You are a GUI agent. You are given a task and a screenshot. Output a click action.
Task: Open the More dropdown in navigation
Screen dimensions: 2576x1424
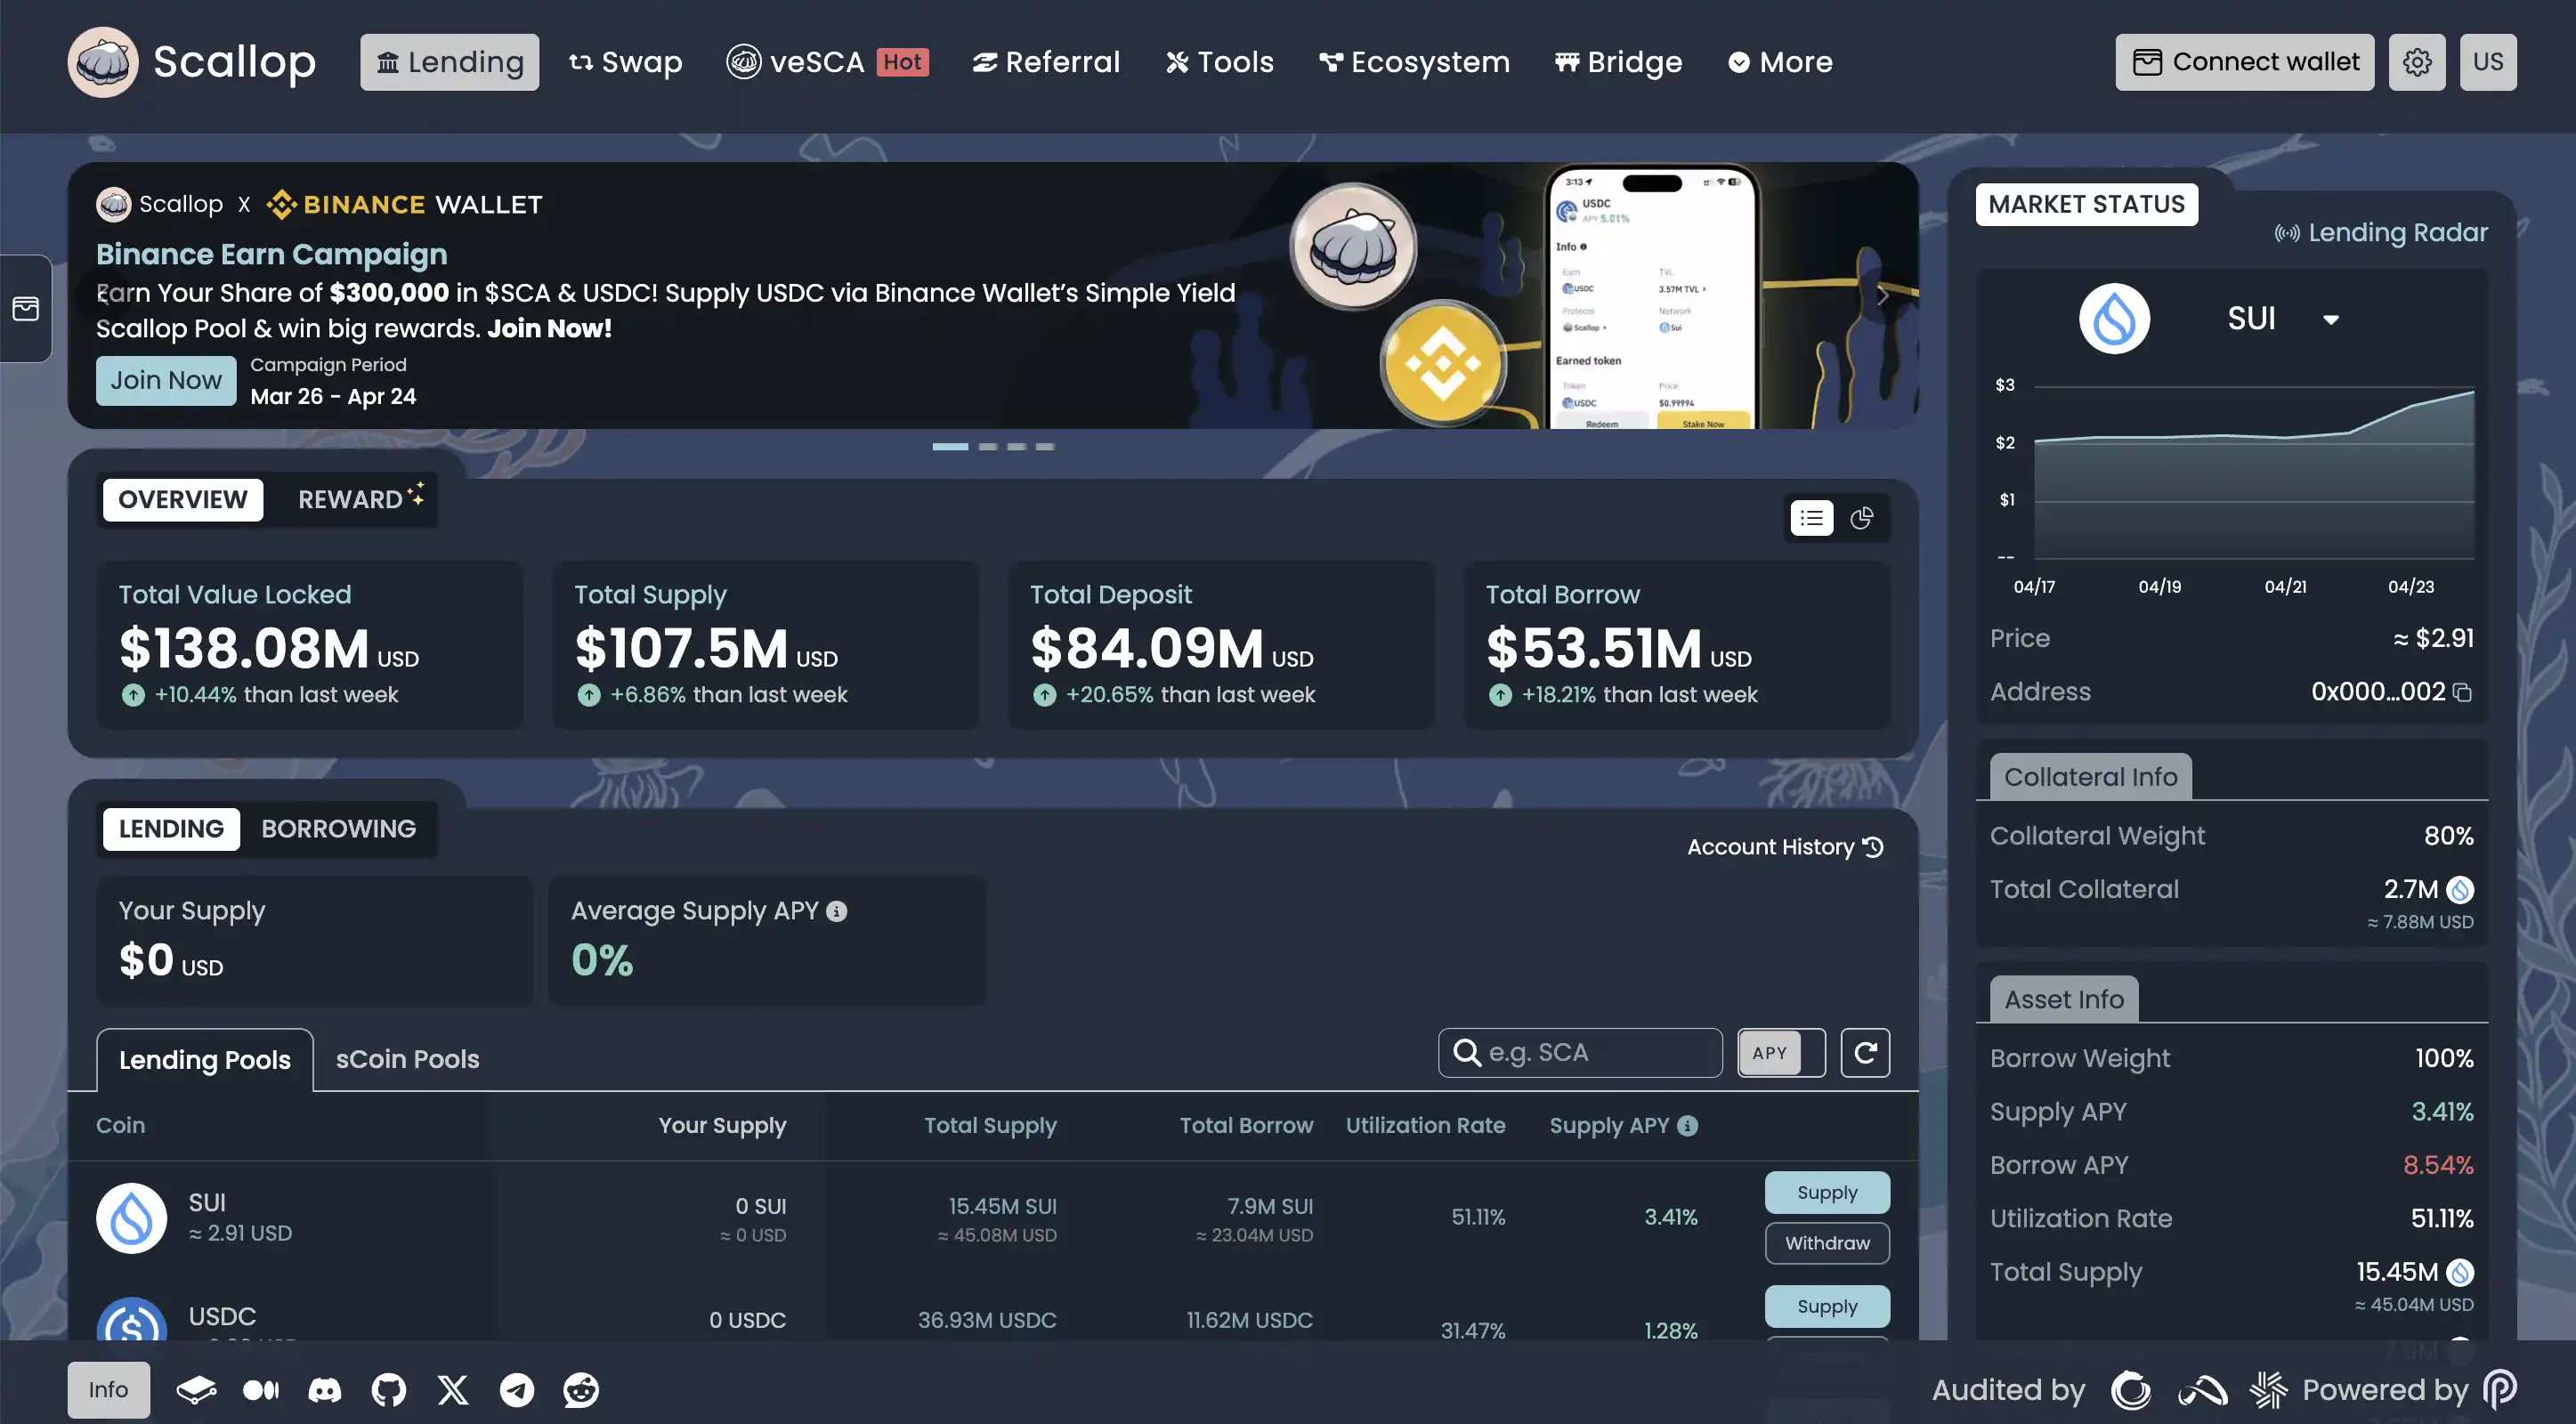coord(1780,62)
